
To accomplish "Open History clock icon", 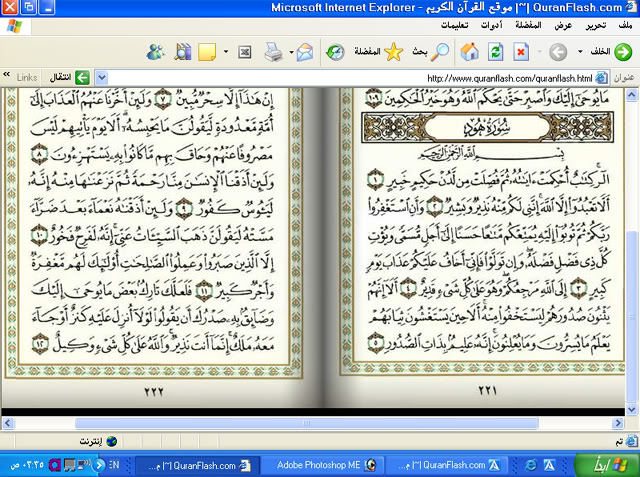I will 335,52.
